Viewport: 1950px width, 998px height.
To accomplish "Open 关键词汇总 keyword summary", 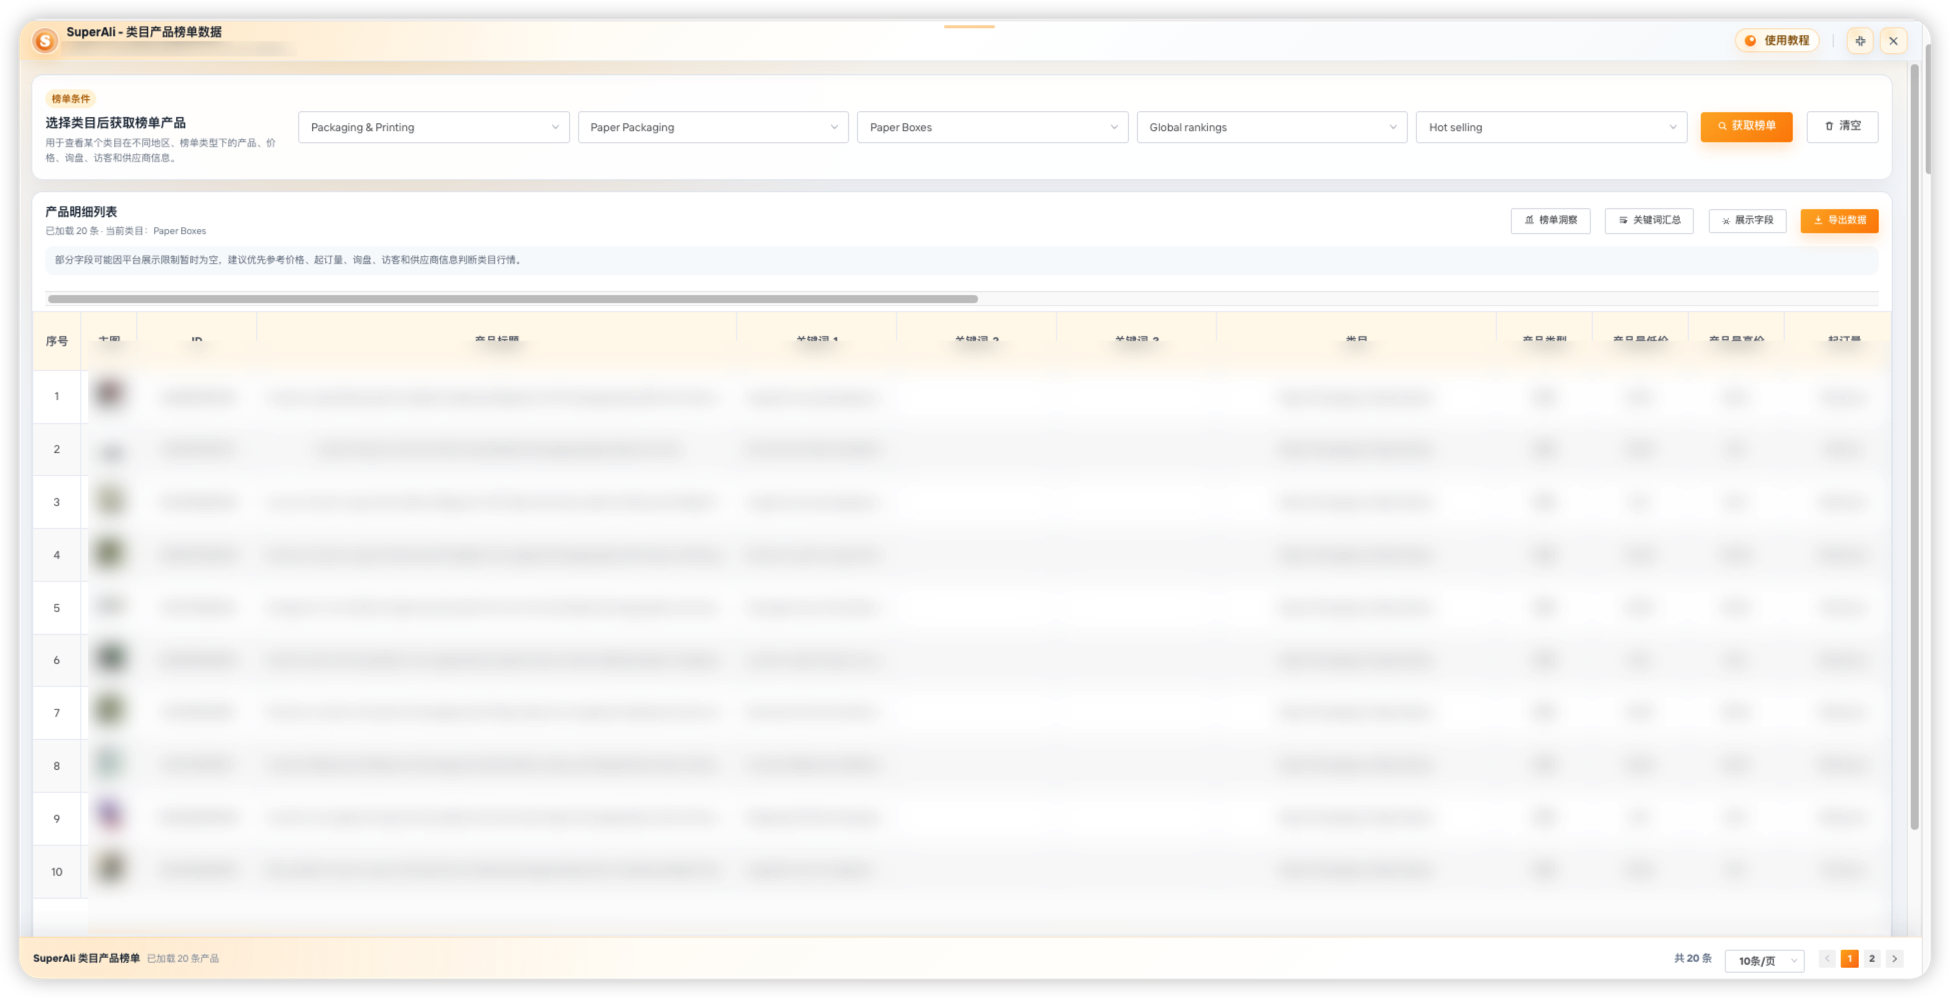I will click(x=1649, y=220).
